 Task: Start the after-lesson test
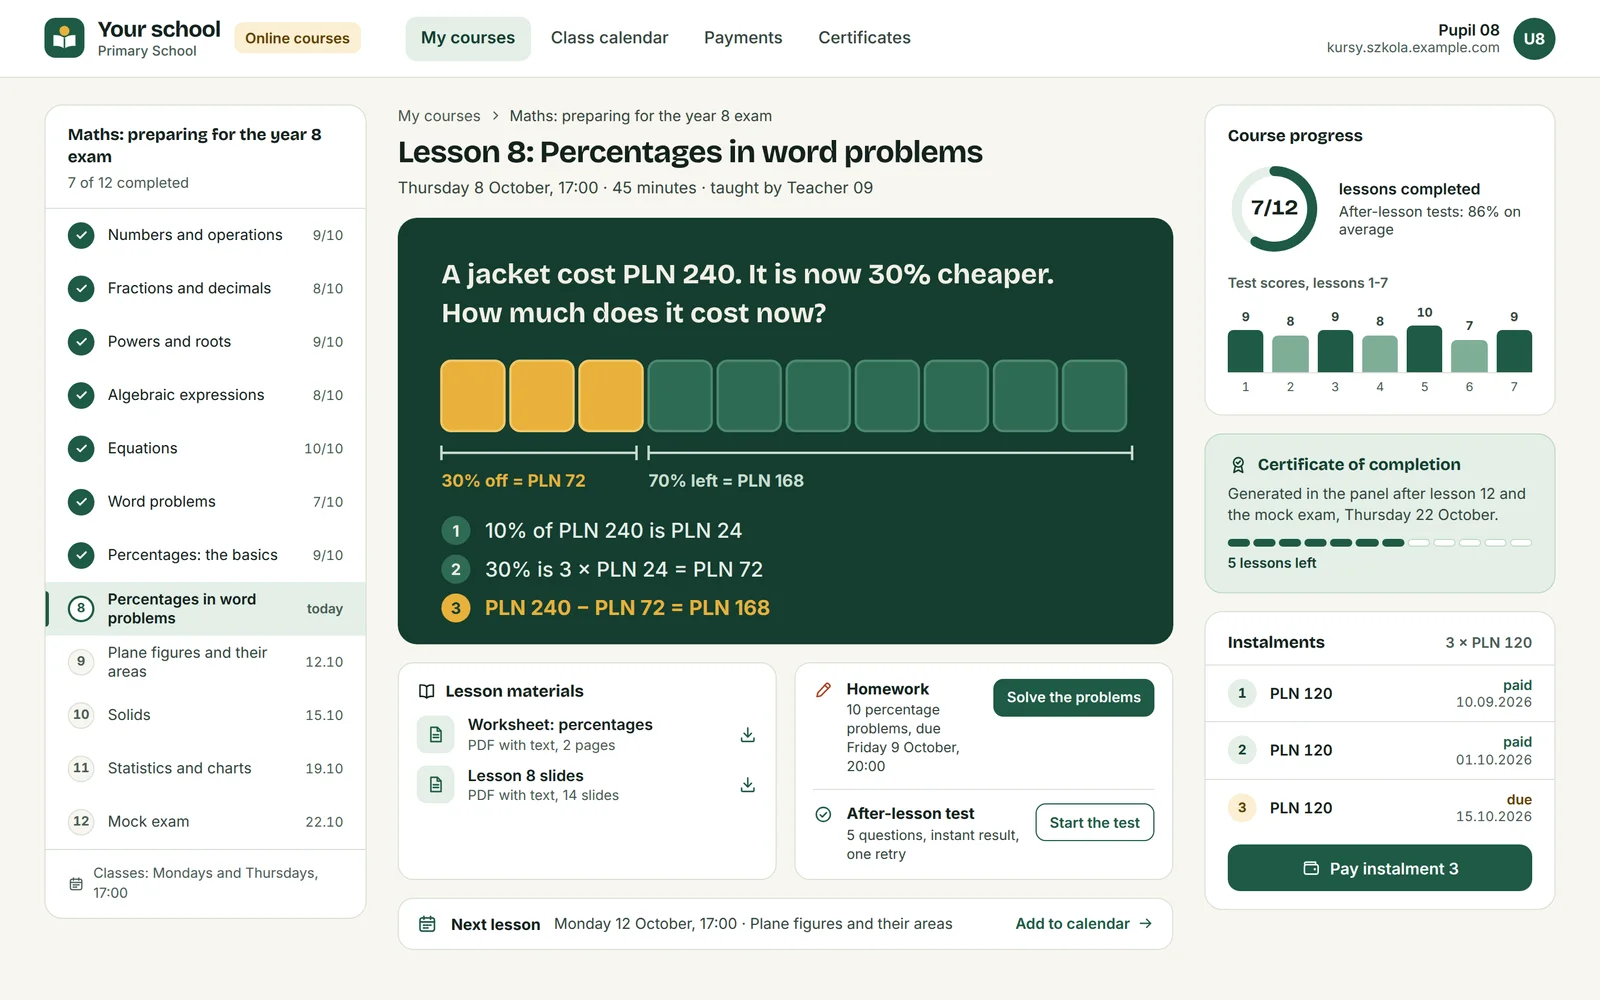[x=1094, y=822]
